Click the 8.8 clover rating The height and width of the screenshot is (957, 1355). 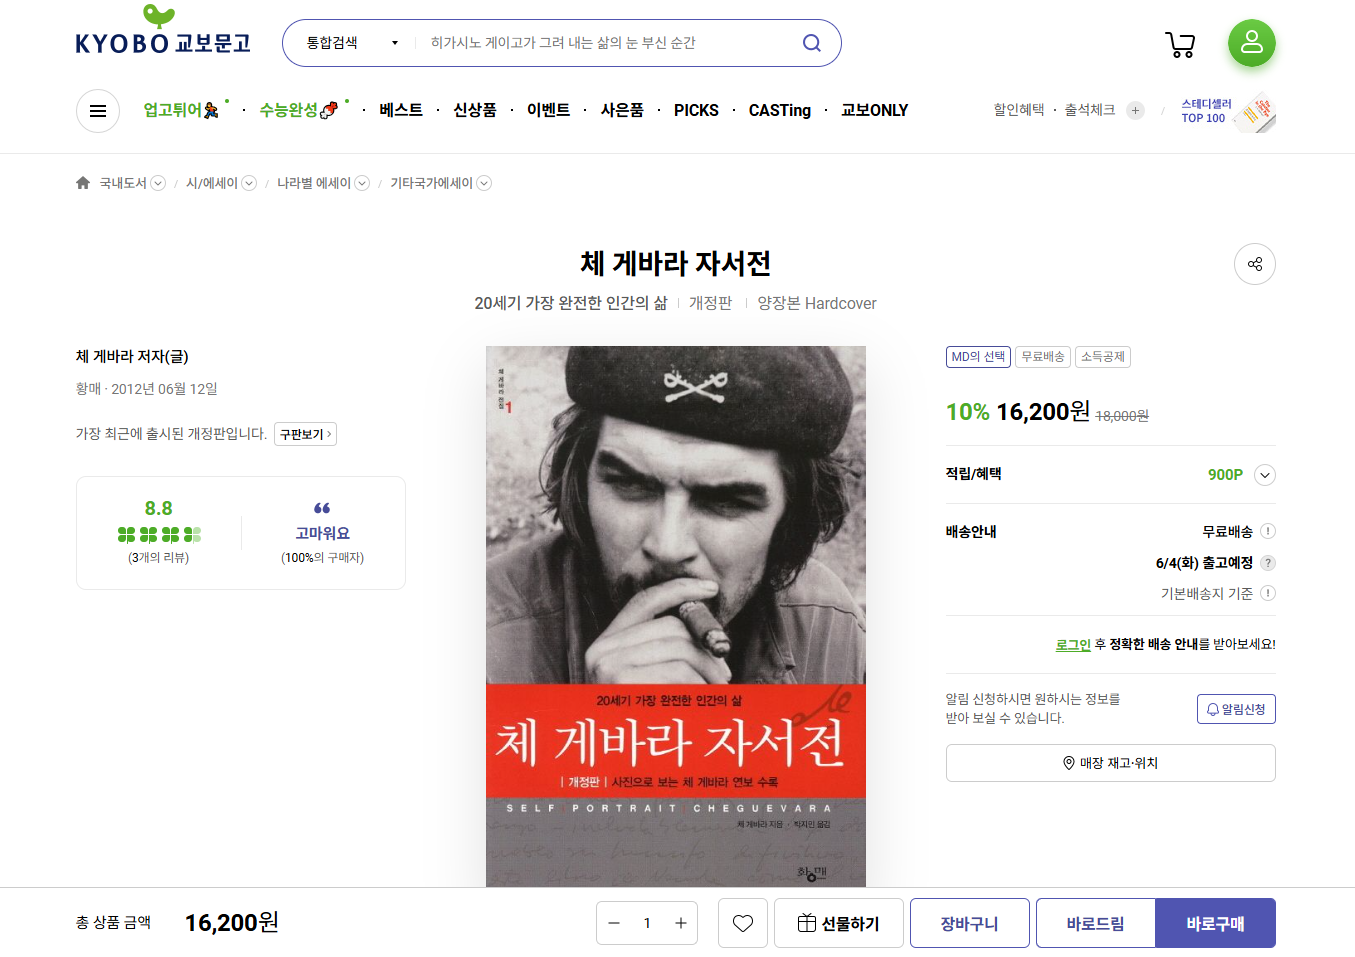159,523
